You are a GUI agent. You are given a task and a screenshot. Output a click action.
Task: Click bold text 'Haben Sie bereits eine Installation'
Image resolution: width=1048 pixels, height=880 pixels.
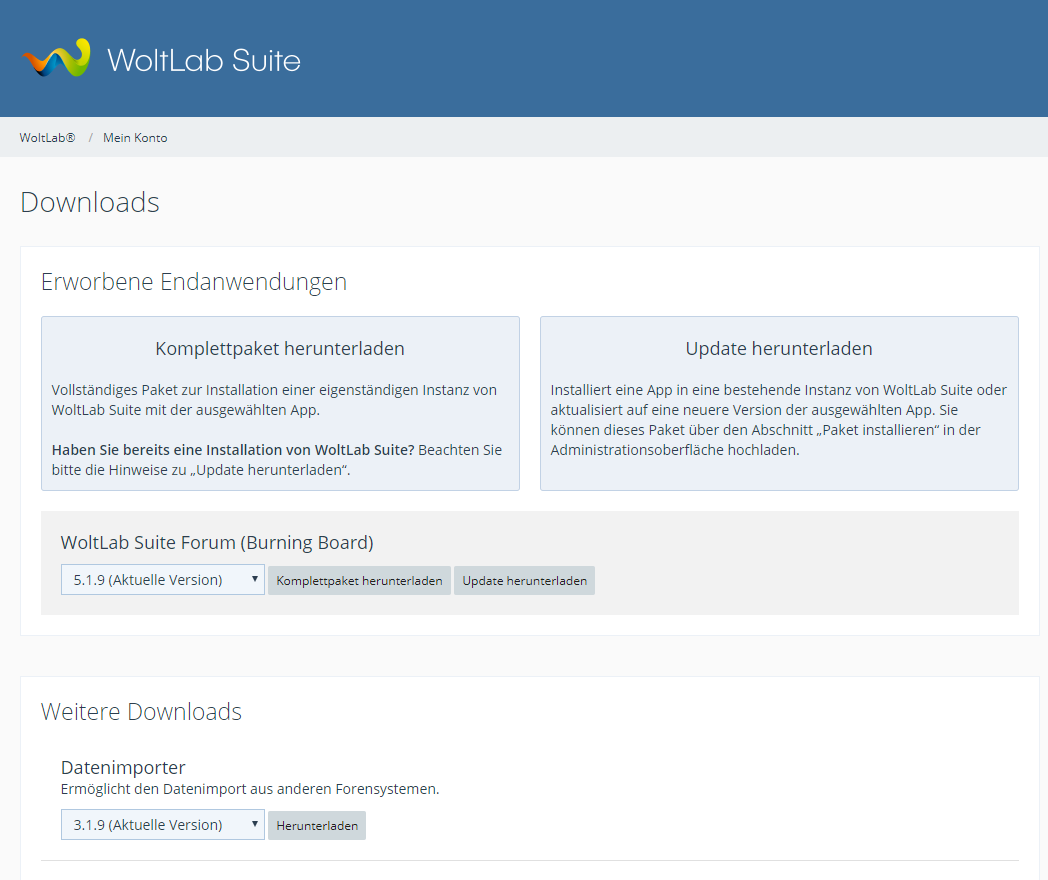232,450
